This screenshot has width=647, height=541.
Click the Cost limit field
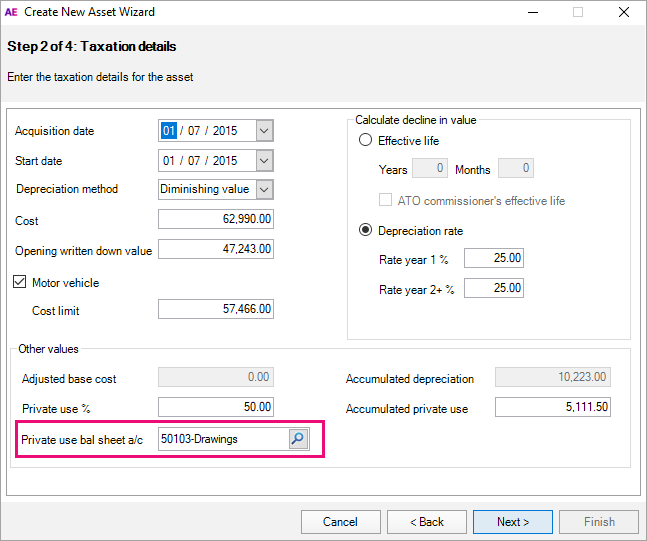[x=216, y=310]
